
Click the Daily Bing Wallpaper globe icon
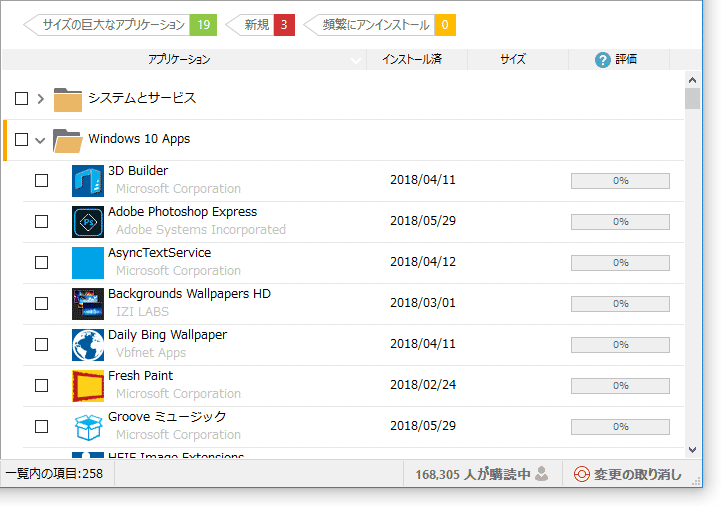click(88, 345)
